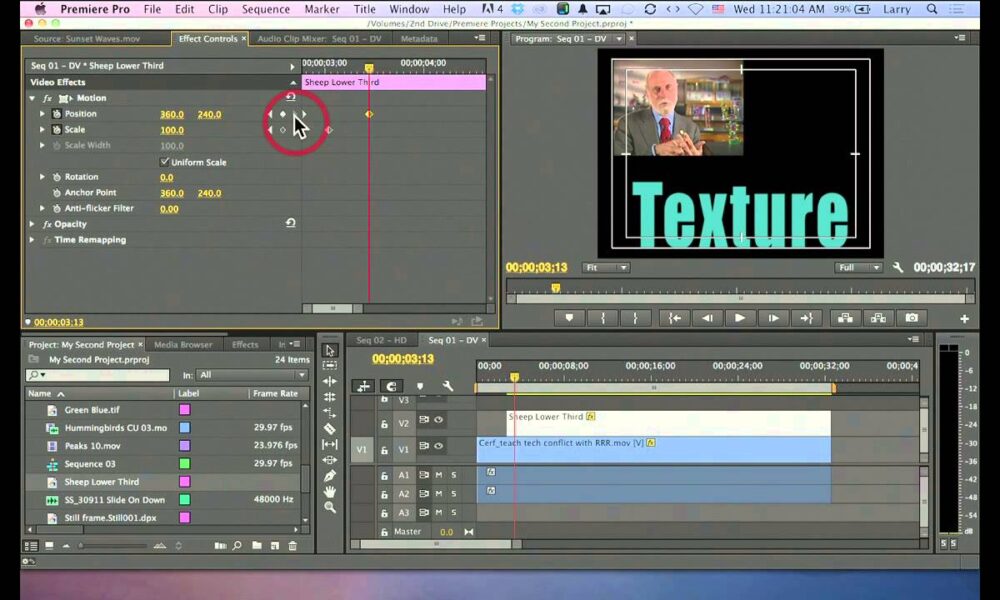Delete selected item with project trash icon
This screenshot has height=600, width=1000.
point(293,546)
